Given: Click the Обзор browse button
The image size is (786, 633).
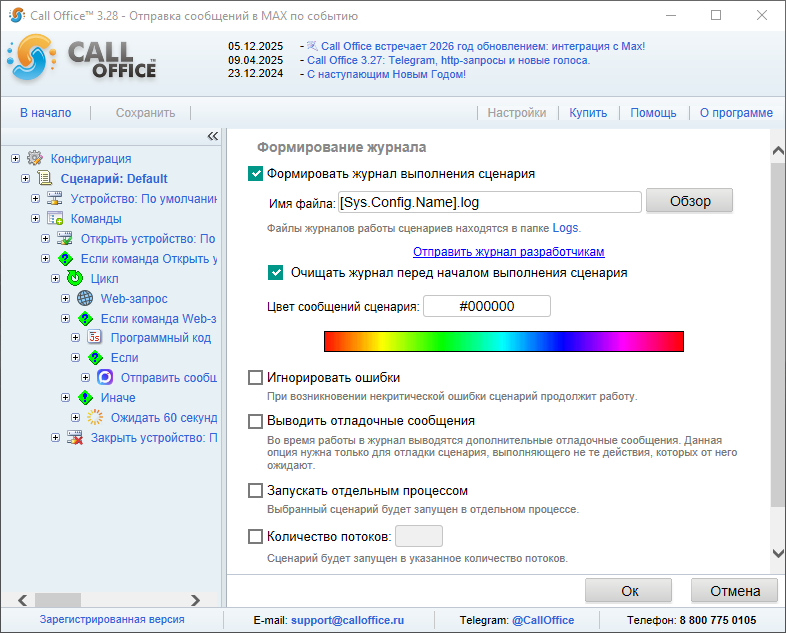Looking at the screenshot, I should [x=689, y=201].
